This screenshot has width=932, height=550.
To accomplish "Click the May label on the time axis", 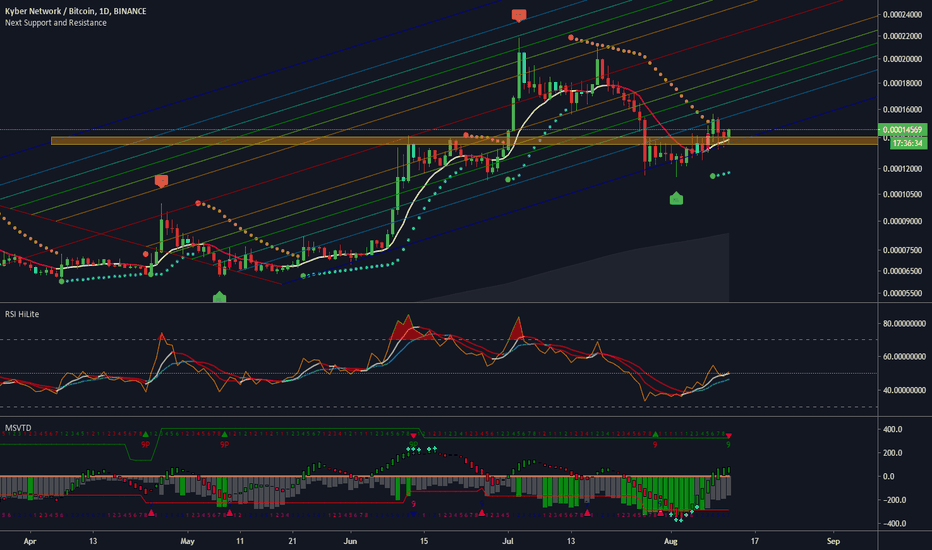I will coord(187,541).
